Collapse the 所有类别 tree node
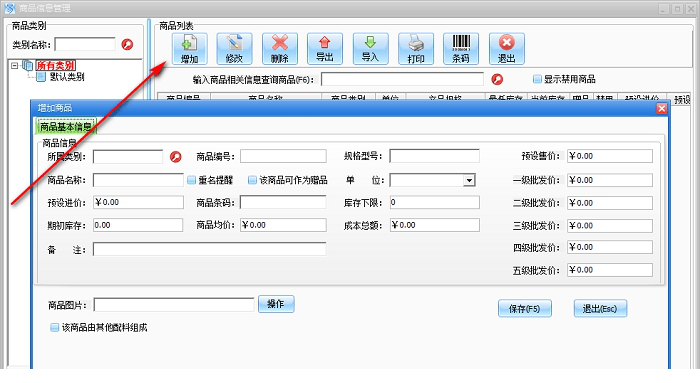The width and height of the screenshot is (700, 383). tap(15, 66)
